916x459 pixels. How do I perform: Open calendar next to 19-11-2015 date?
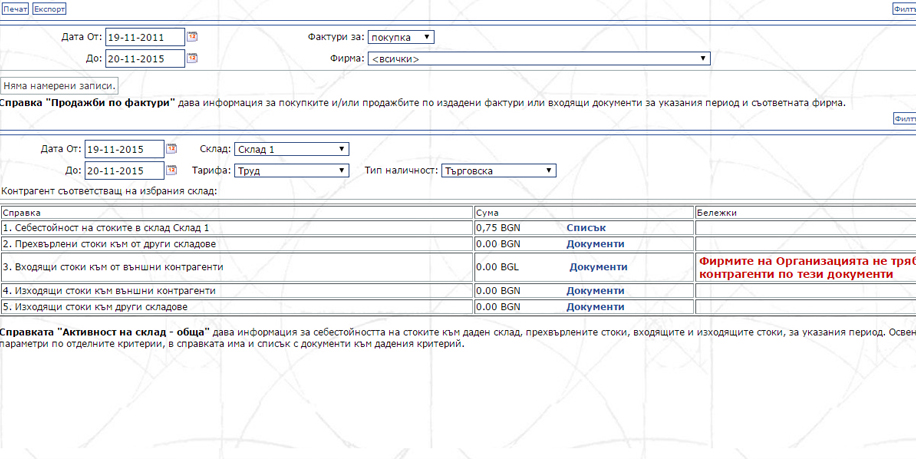point(172,149)
